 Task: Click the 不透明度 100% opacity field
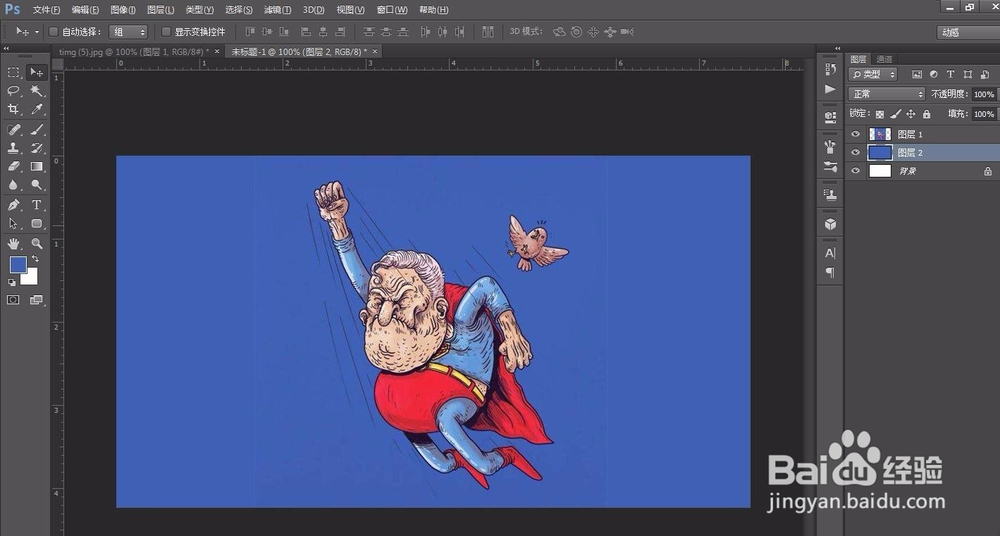(984, 94)
